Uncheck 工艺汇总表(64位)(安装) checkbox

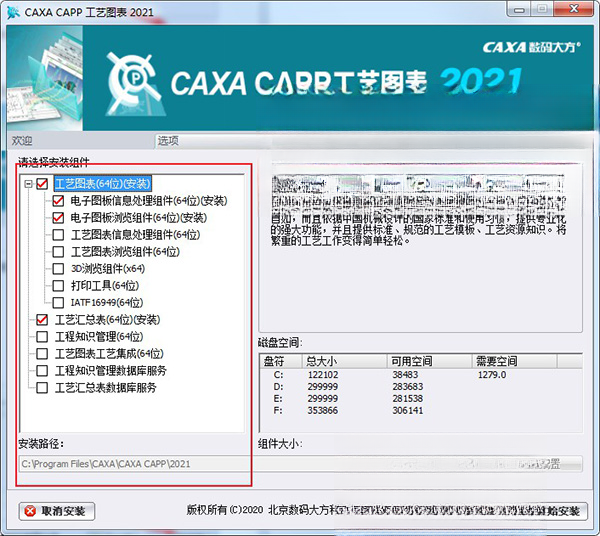coord(42,319)
